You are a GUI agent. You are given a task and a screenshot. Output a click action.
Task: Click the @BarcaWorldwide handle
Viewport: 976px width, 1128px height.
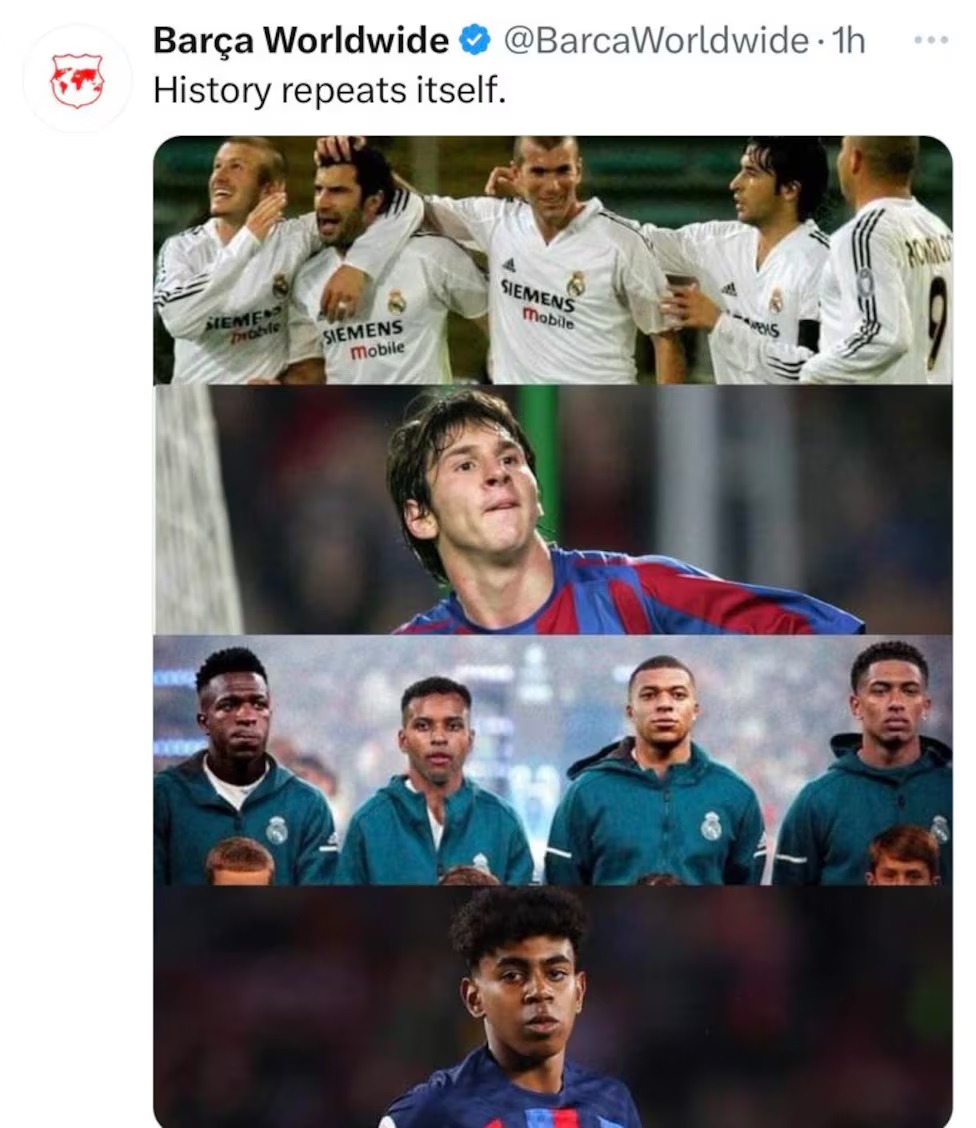(656, 40)
